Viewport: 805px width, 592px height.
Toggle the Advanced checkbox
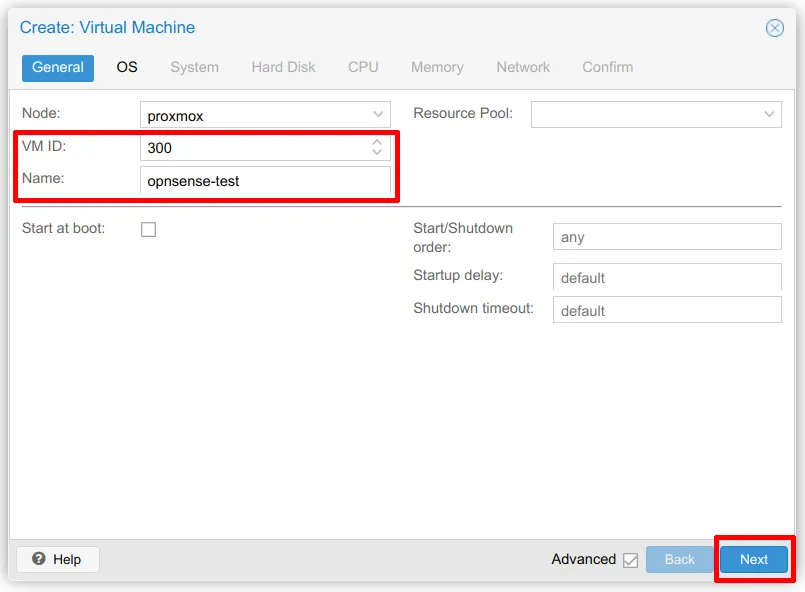coord(630,560)
